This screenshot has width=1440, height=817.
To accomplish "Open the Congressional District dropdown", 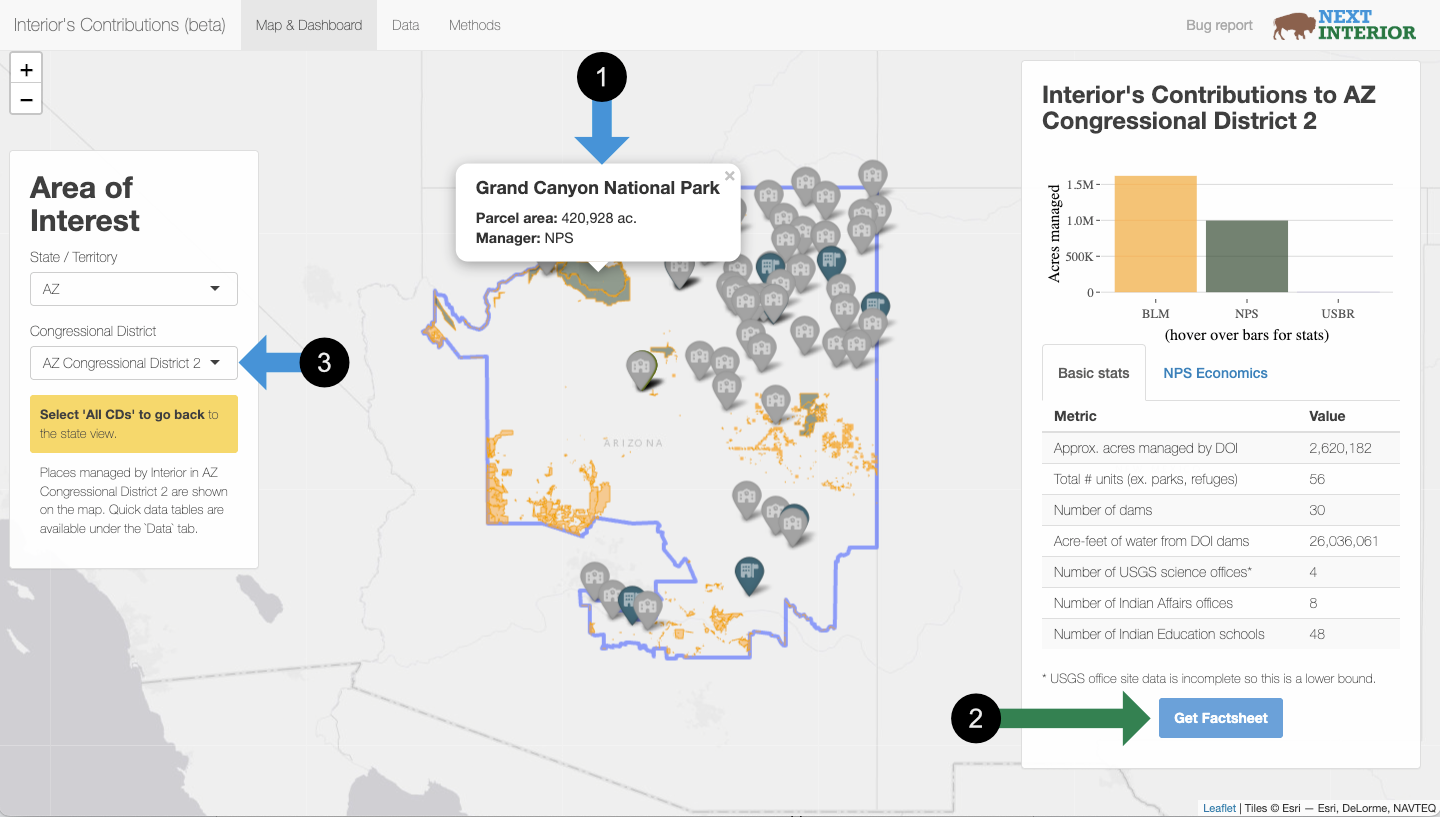I will [133, 363].
